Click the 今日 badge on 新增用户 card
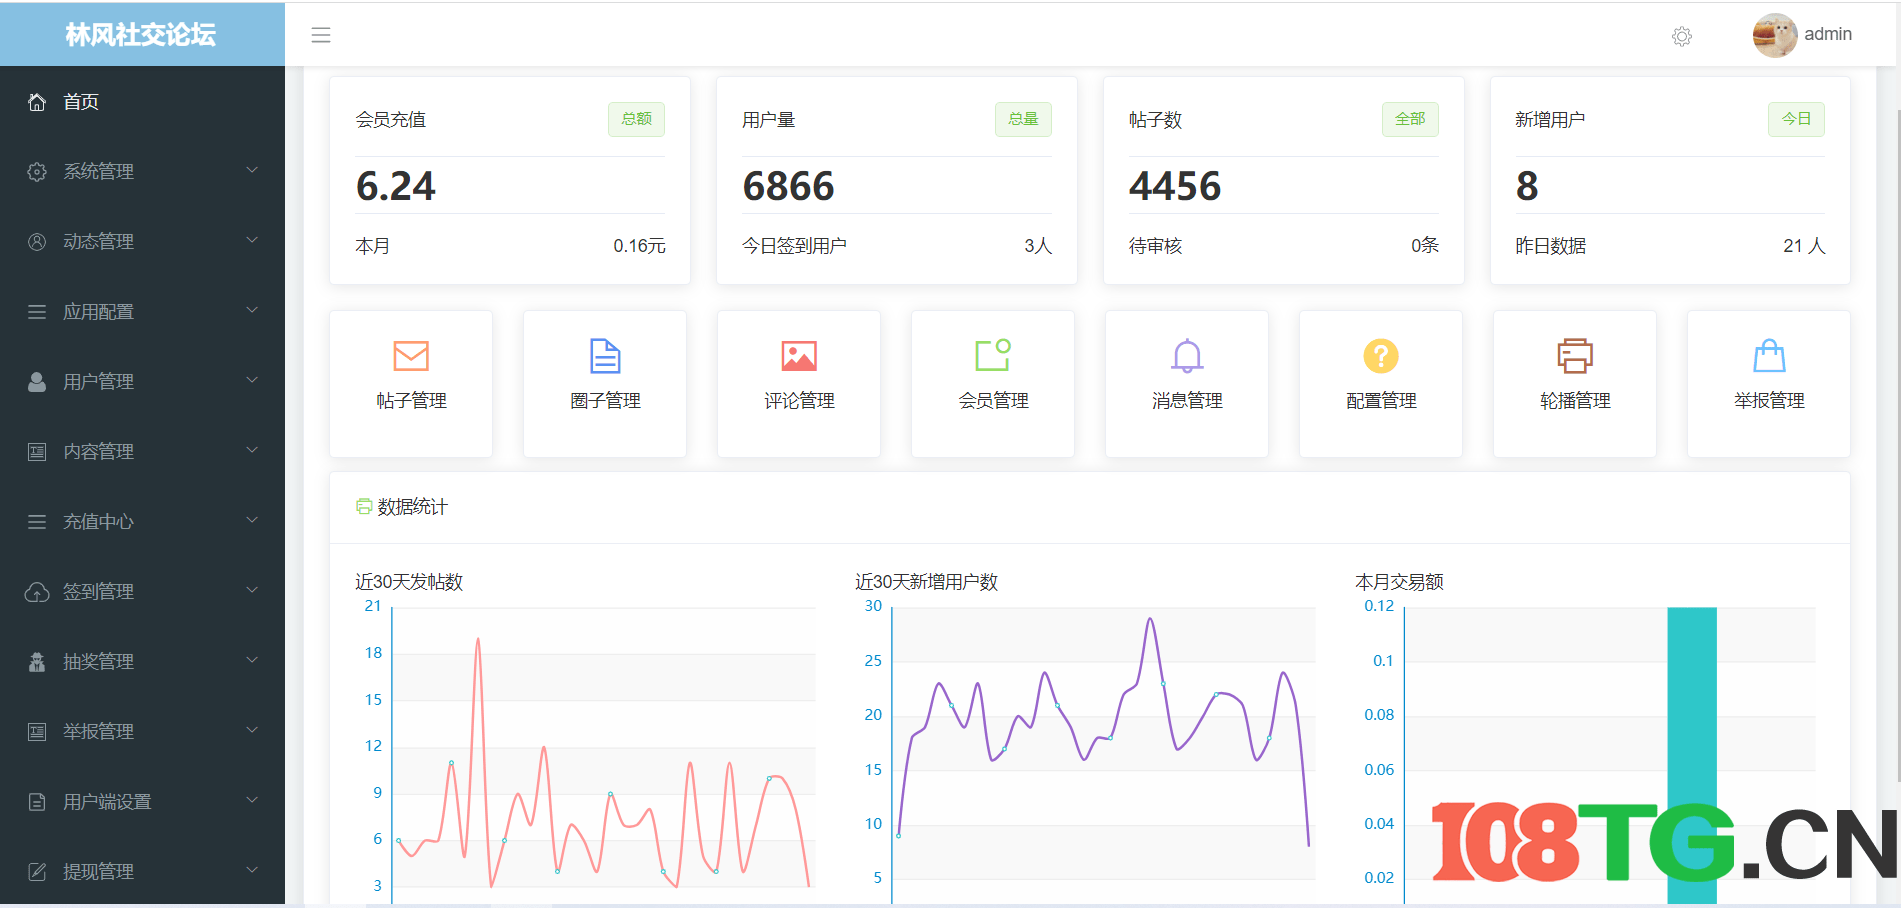 [x=1796, y=118]
